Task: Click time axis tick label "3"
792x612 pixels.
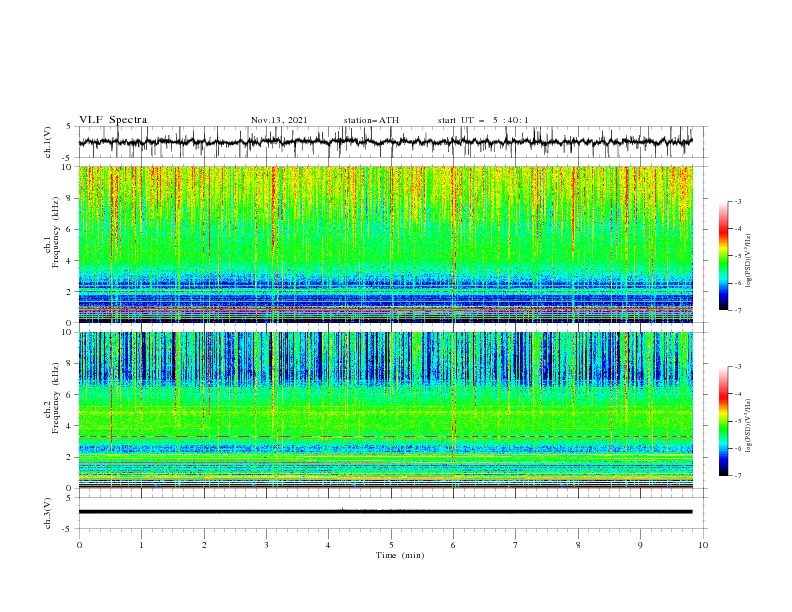Action: pos(266,545)
